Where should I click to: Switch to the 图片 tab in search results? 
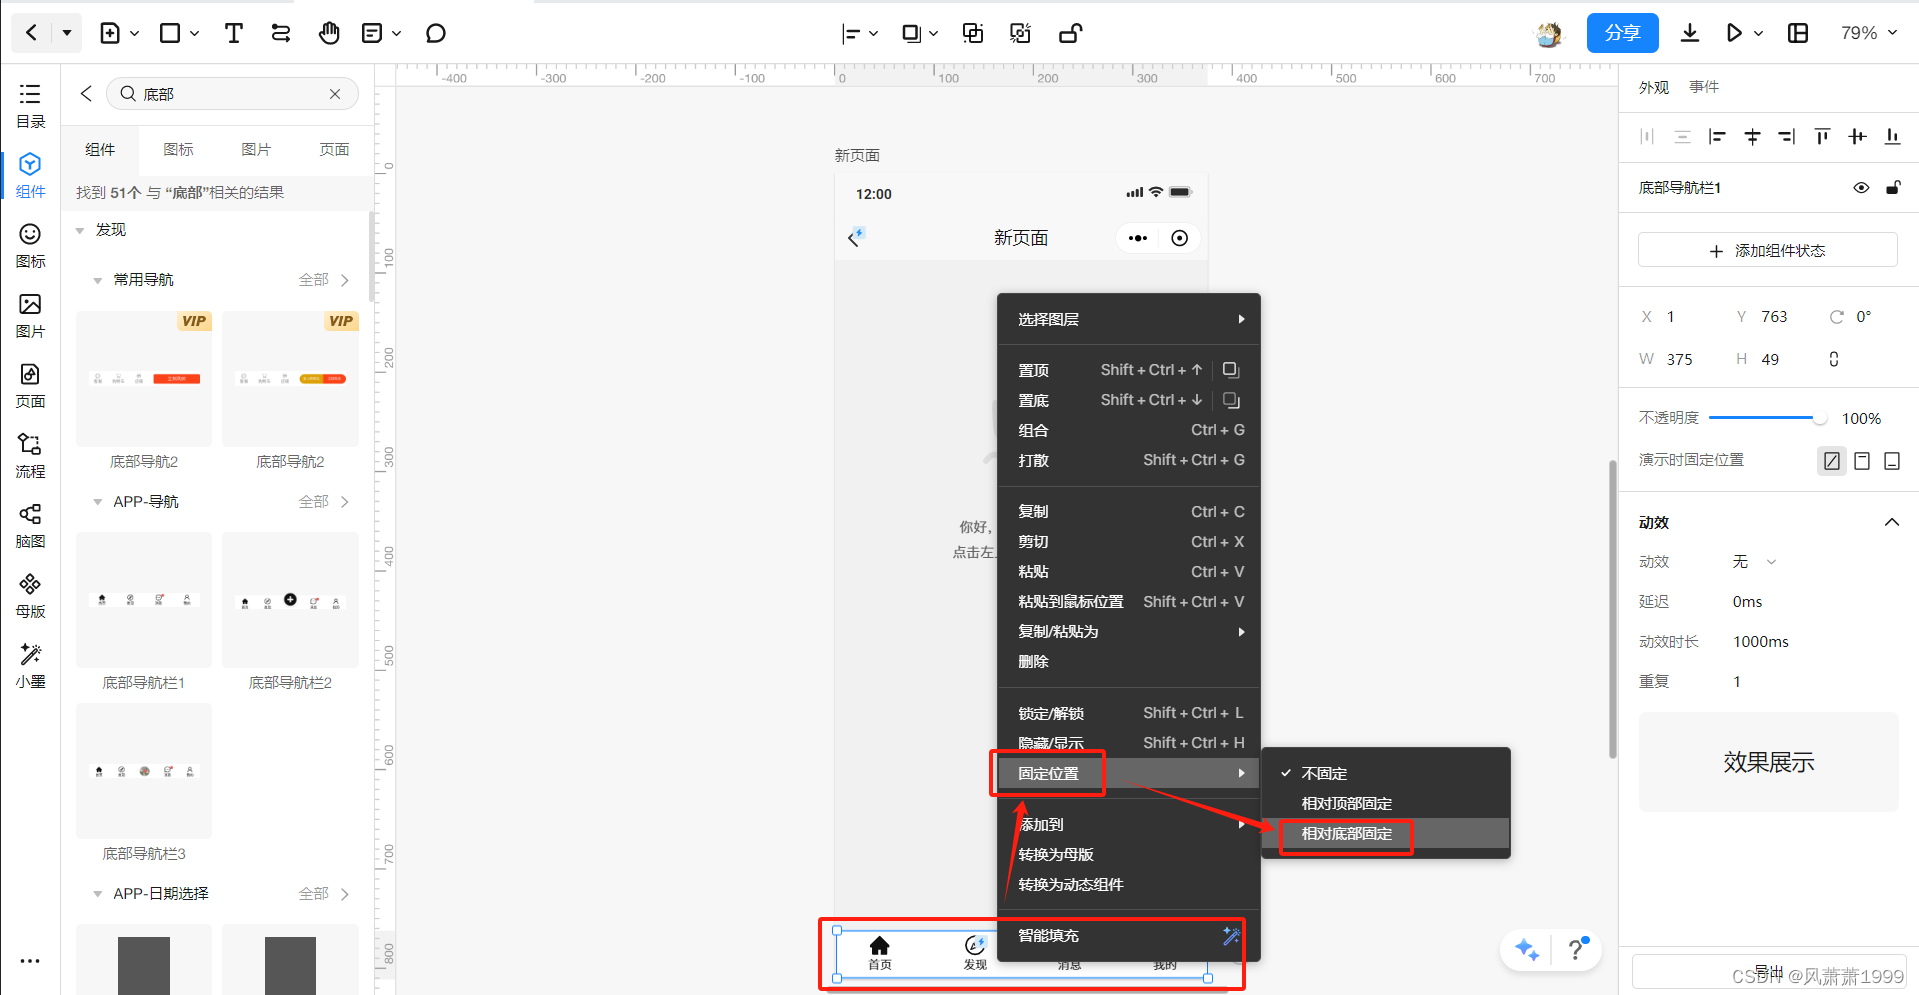pos(256,150)
